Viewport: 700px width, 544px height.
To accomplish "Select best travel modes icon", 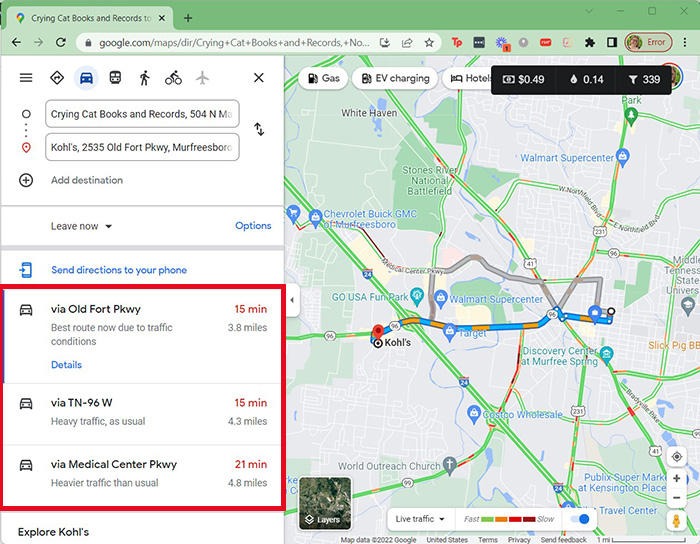I will tap(57, 78).
